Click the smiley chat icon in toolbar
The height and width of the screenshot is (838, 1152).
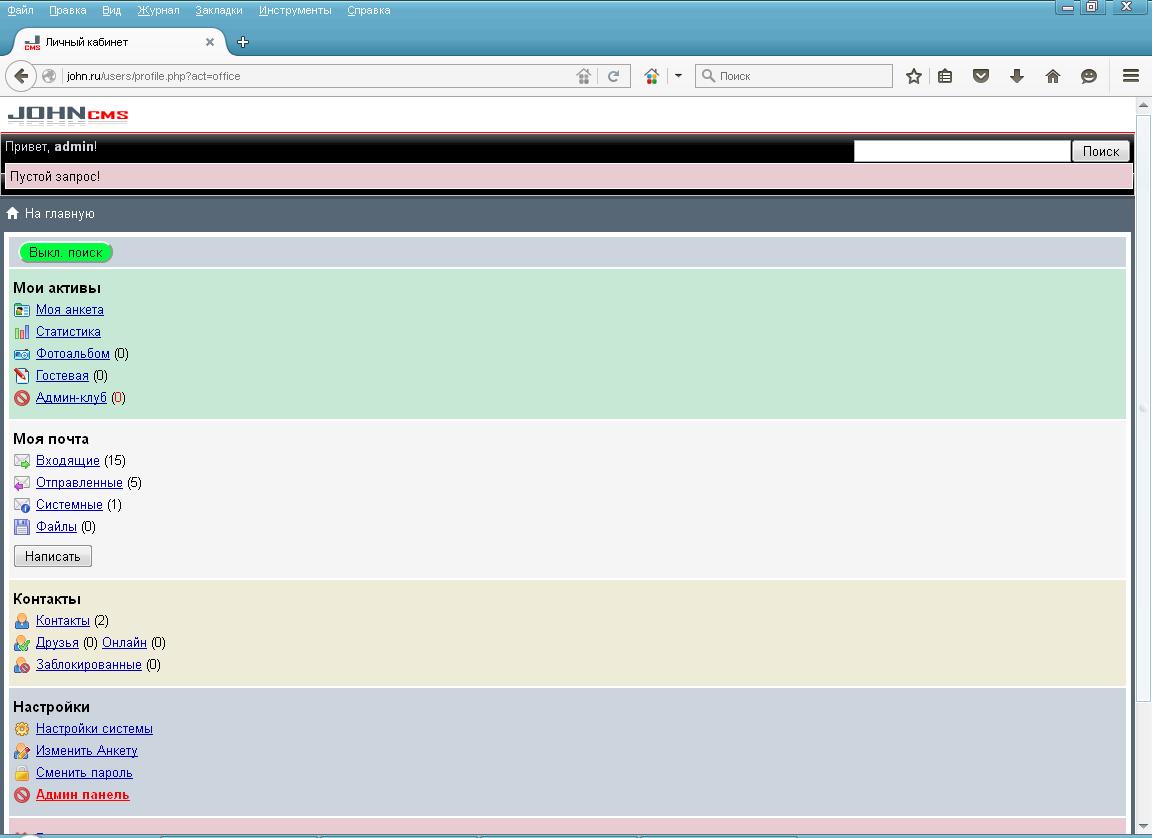click(1089, 76)
